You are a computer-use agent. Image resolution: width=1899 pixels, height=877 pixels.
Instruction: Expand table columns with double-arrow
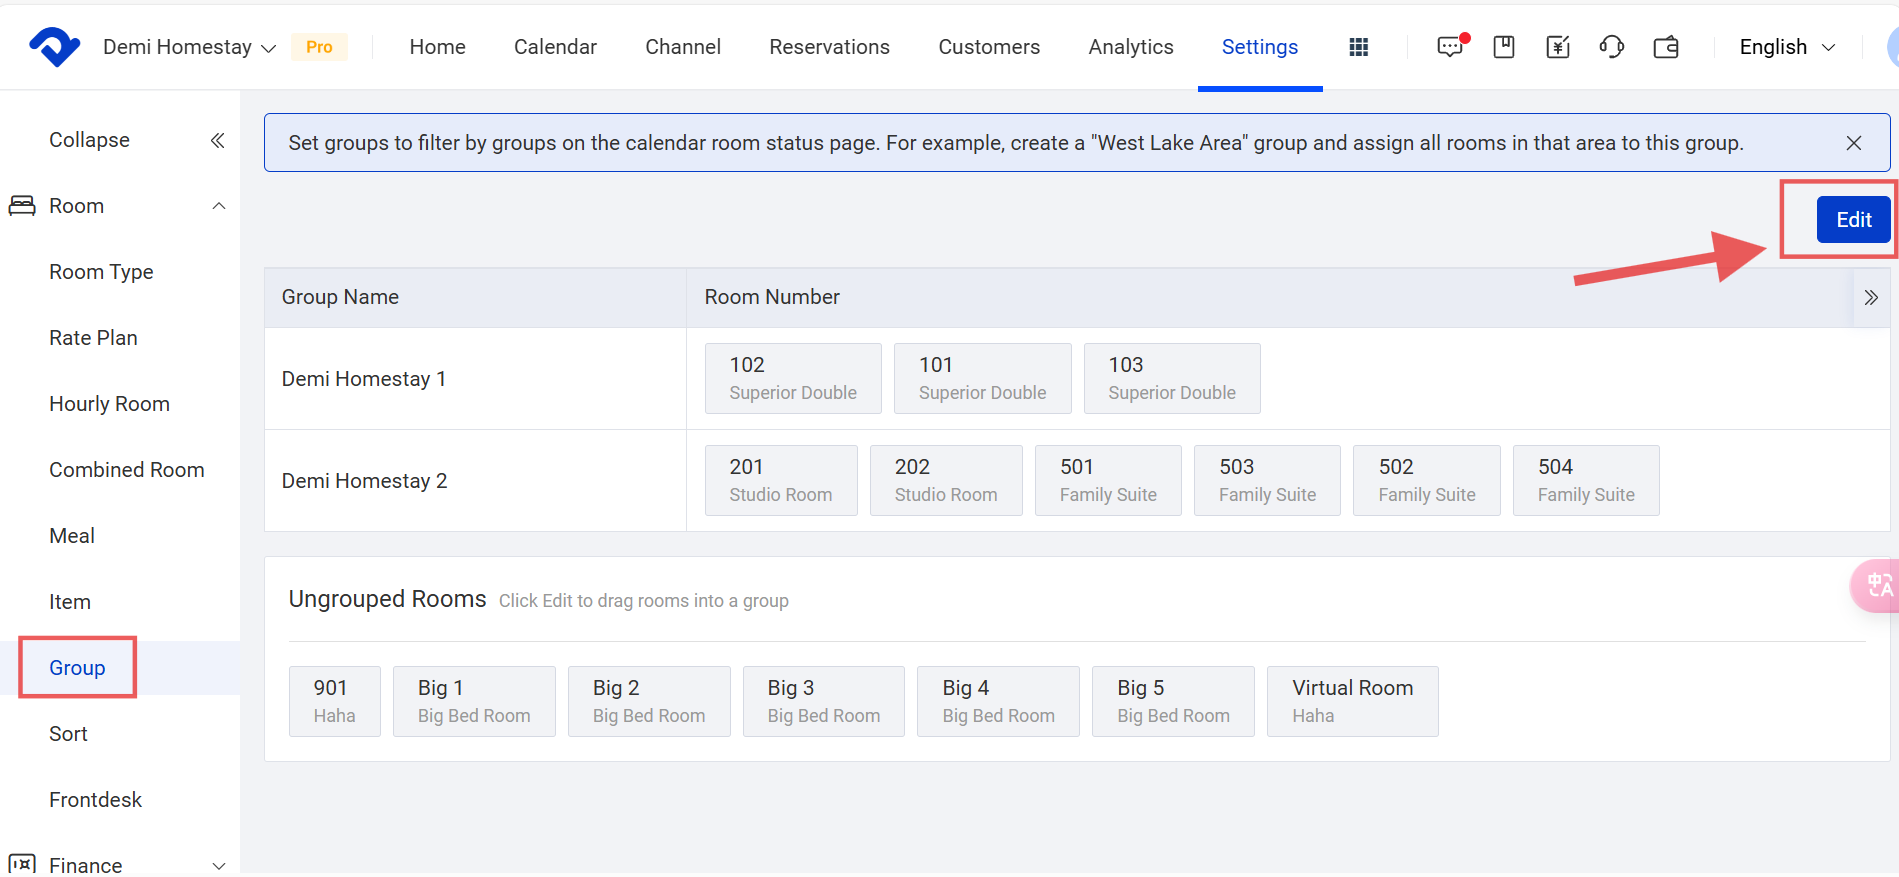pos(1871,297)
